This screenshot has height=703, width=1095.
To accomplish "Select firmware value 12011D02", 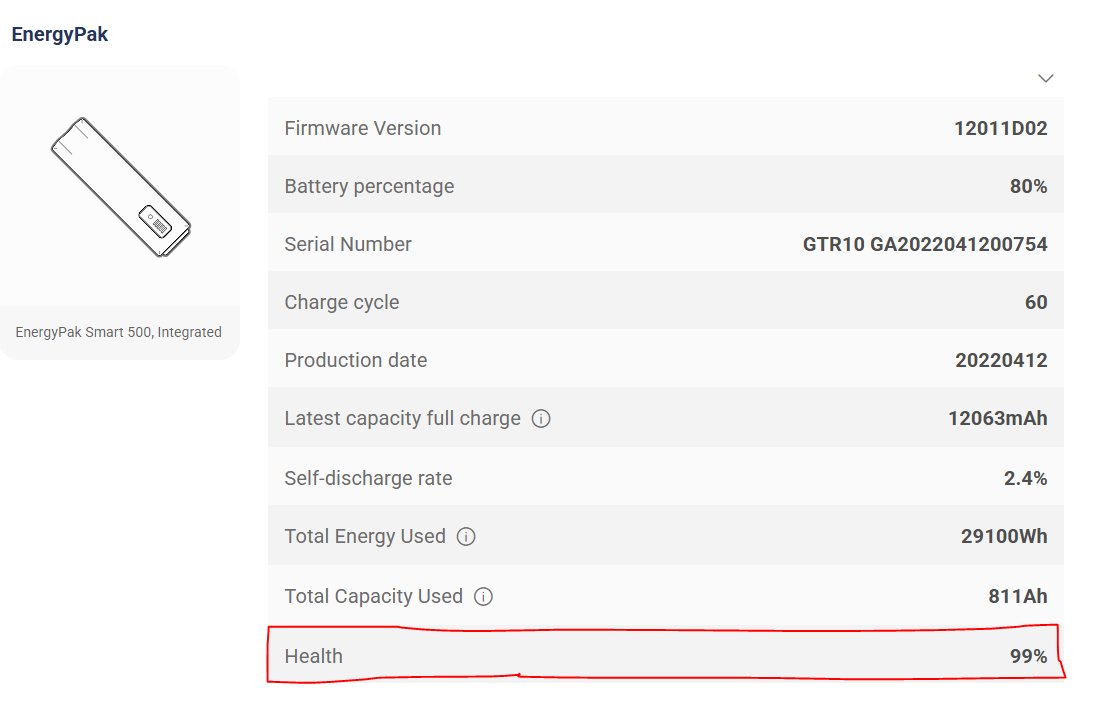I will coord(1001,128).
